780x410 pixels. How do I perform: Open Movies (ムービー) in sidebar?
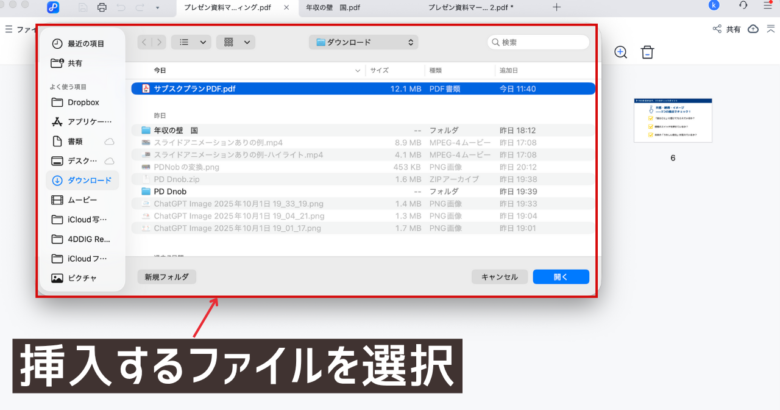82,199
